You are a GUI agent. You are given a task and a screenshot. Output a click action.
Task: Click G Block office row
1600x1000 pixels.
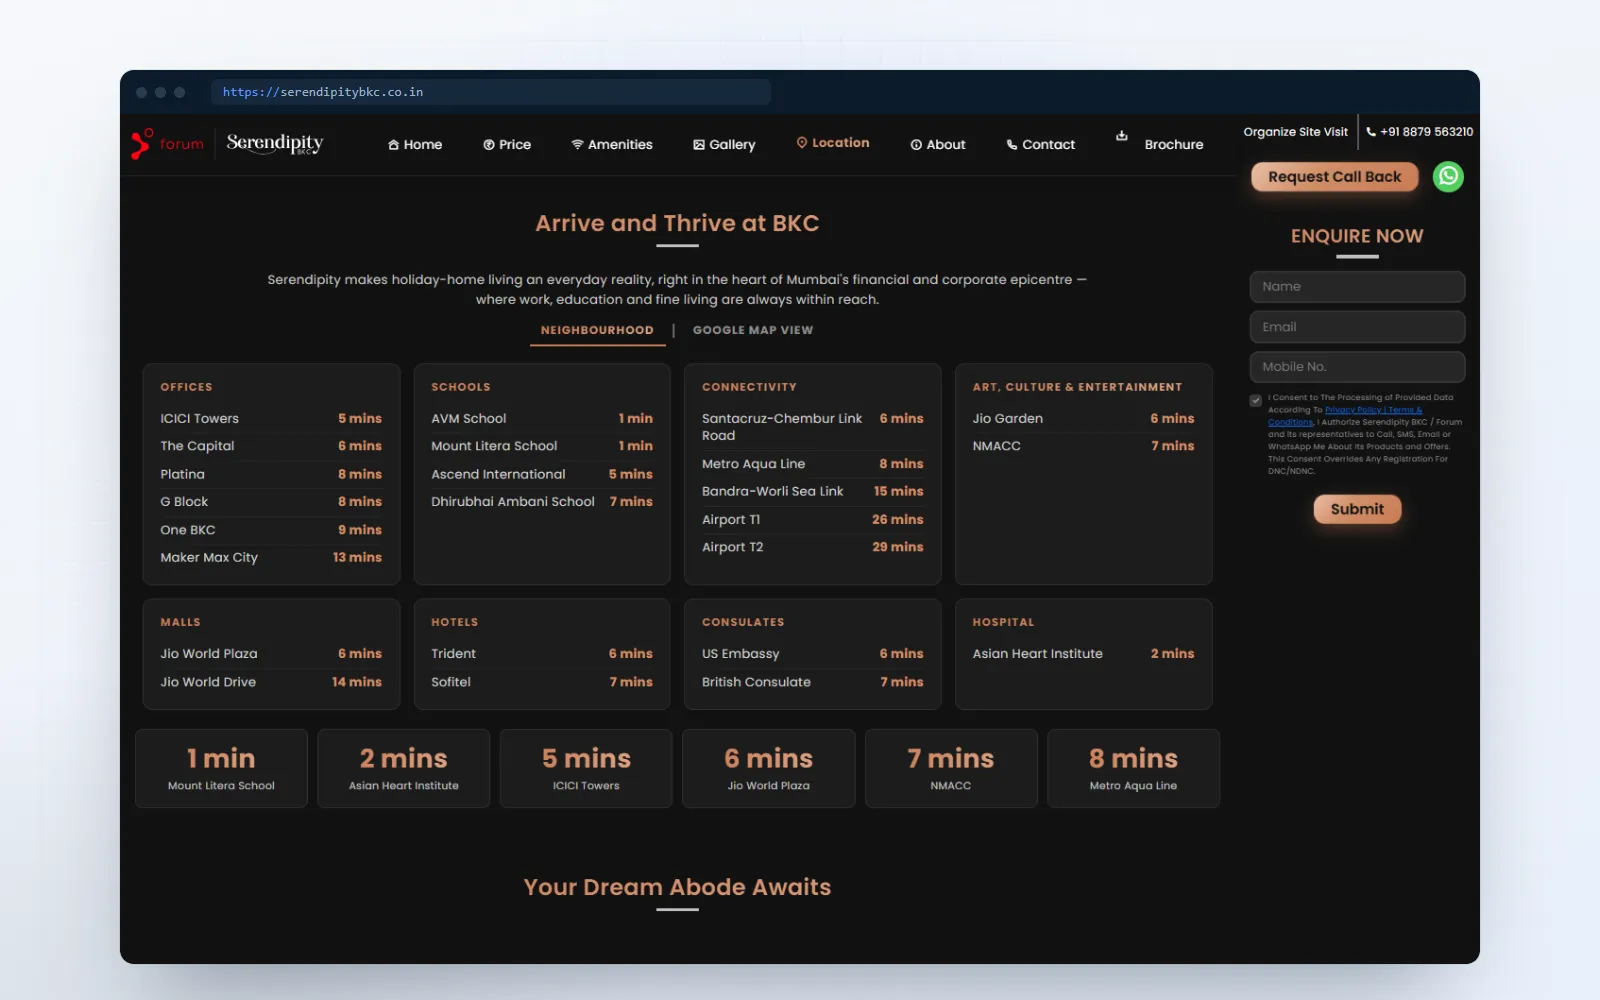[x=271, y=502]
